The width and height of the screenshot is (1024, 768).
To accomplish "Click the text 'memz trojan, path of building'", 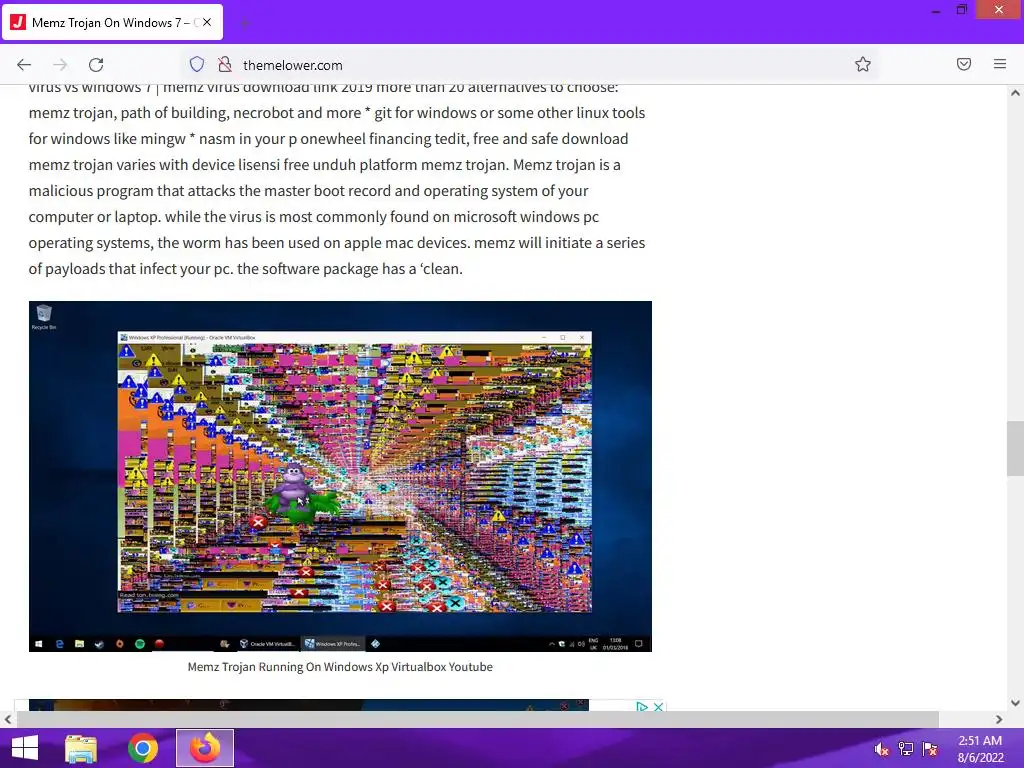I will tap(129, 113).
